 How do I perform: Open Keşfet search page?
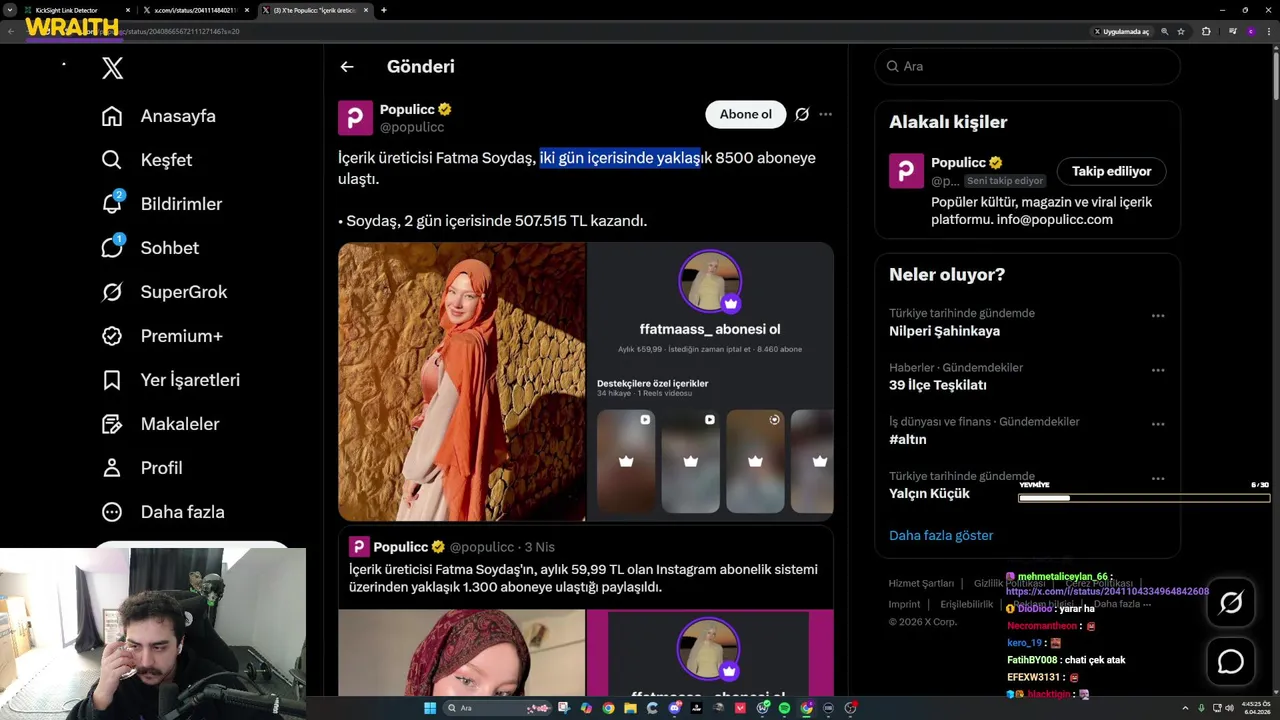pyautogui.click(x=147, y=160)
